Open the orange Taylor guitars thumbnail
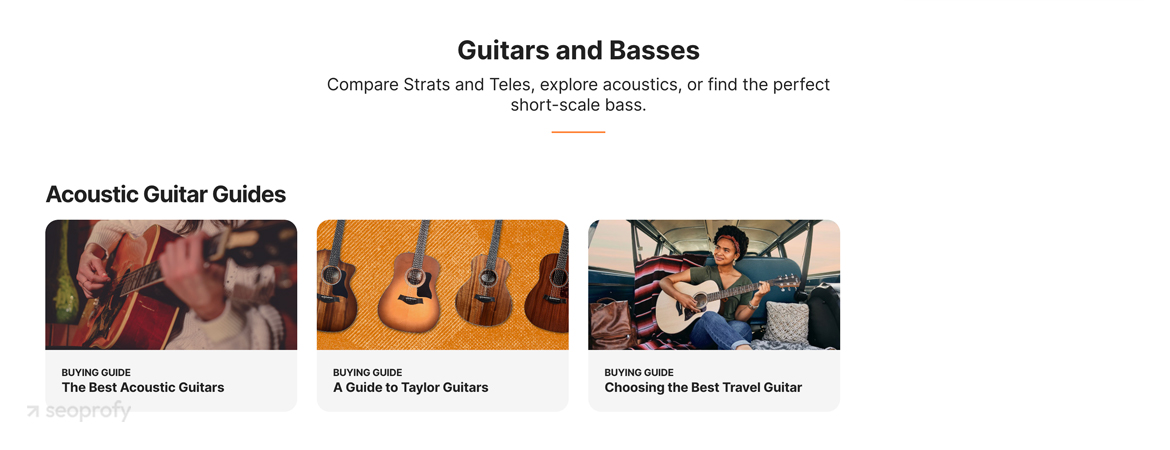The image size is (1170, 450). click(x=442, y=284)
